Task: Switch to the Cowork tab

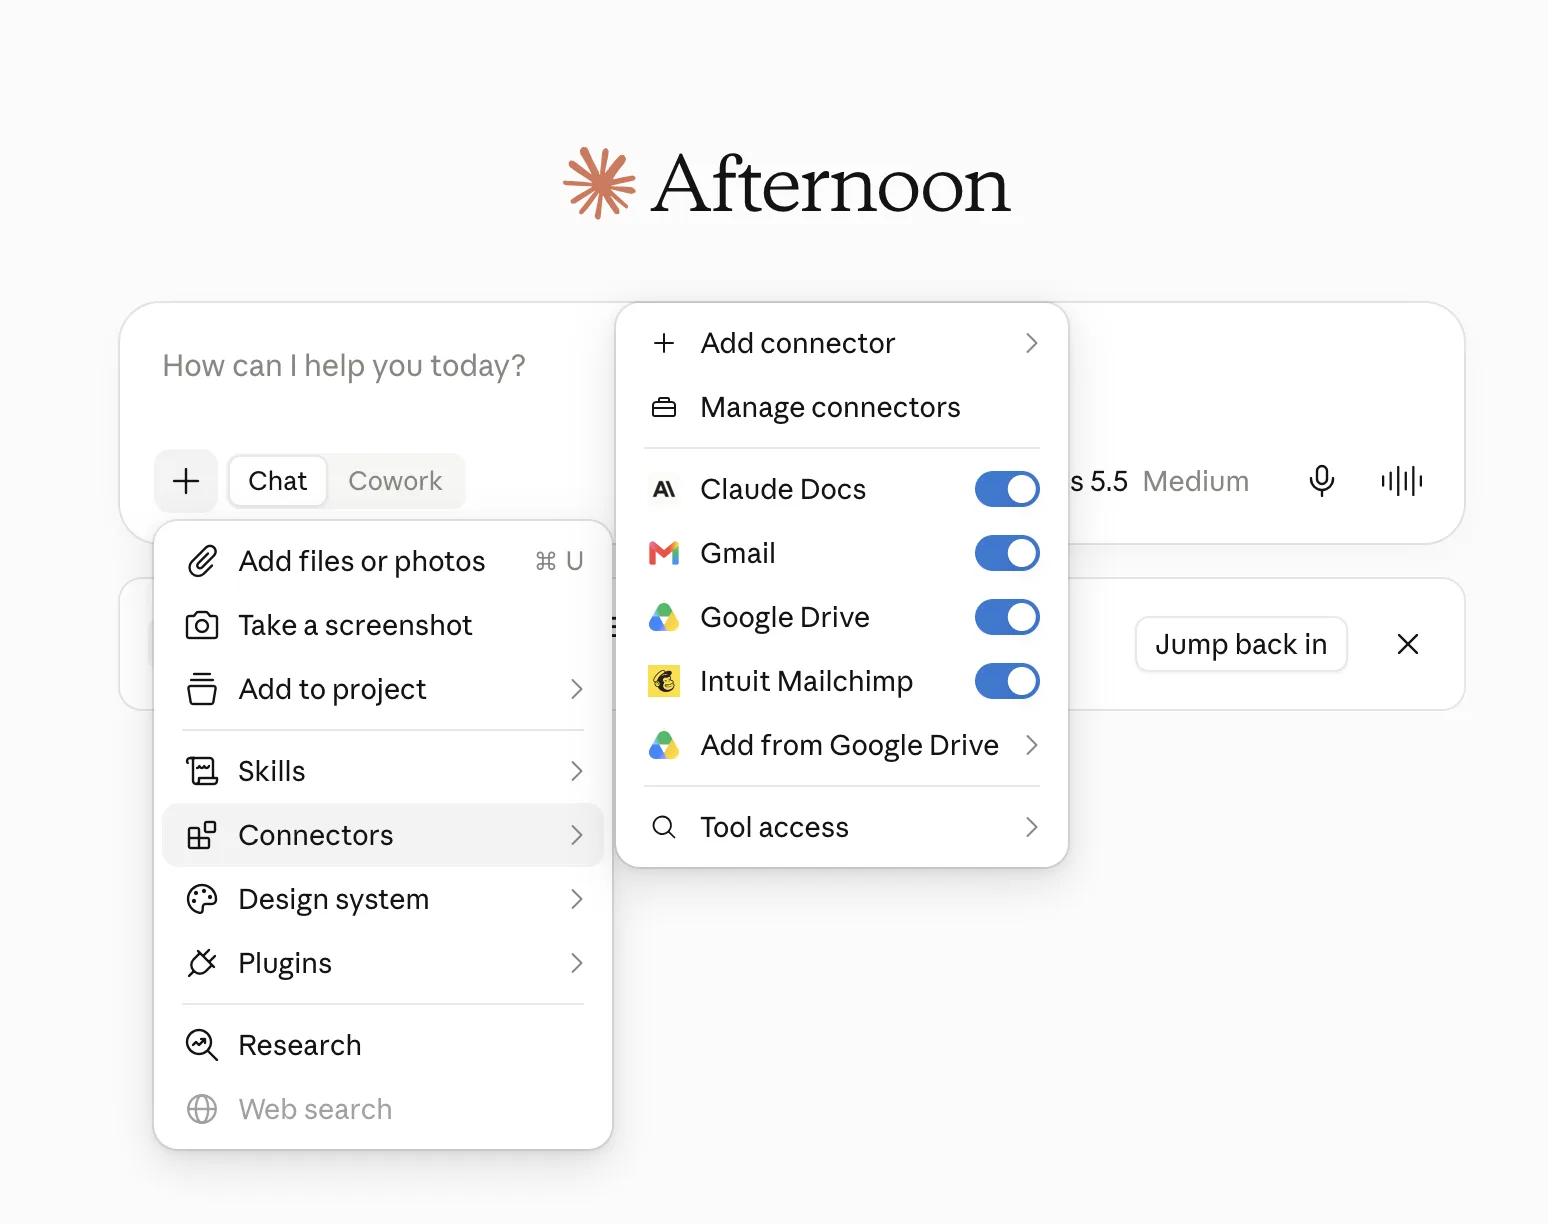Action: tap(395, 481)
